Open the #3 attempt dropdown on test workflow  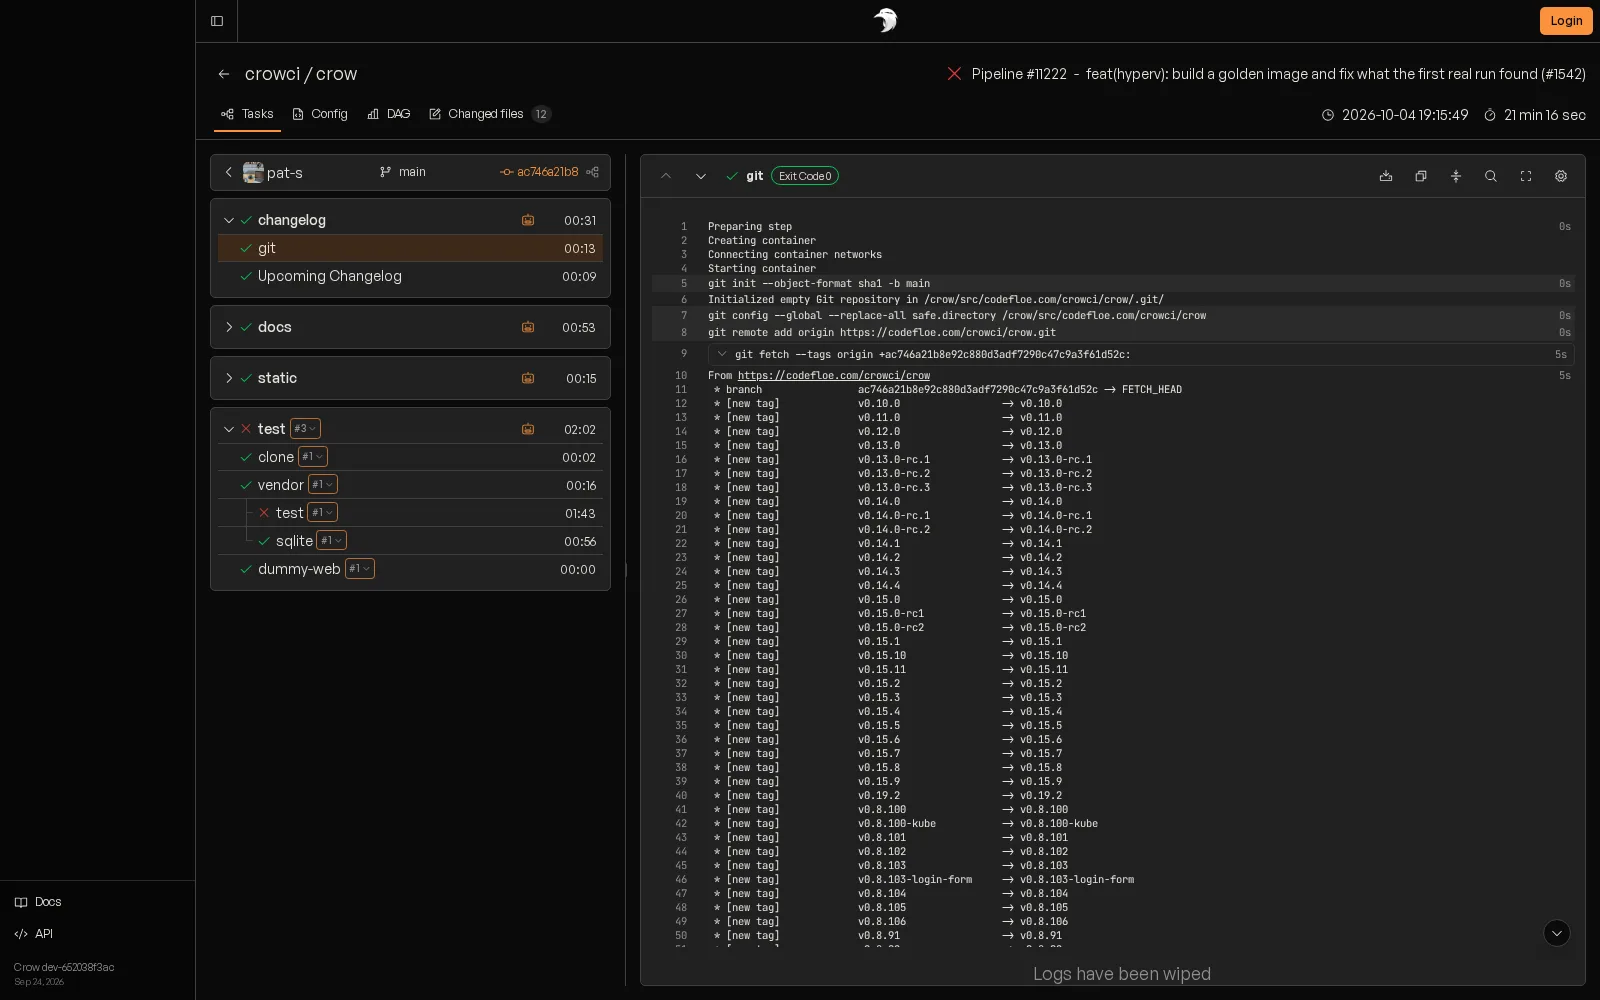point(305,429)
